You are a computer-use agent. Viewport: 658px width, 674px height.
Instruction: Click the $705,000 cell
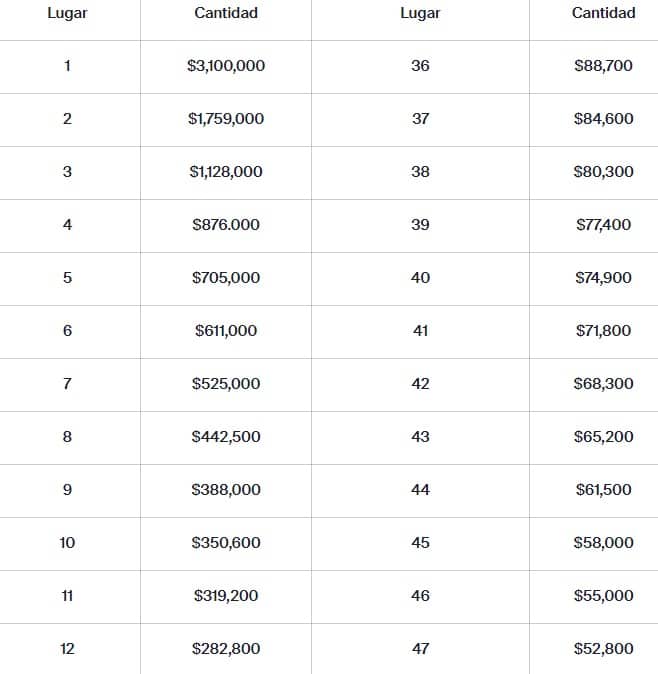[x=226, y=278]
